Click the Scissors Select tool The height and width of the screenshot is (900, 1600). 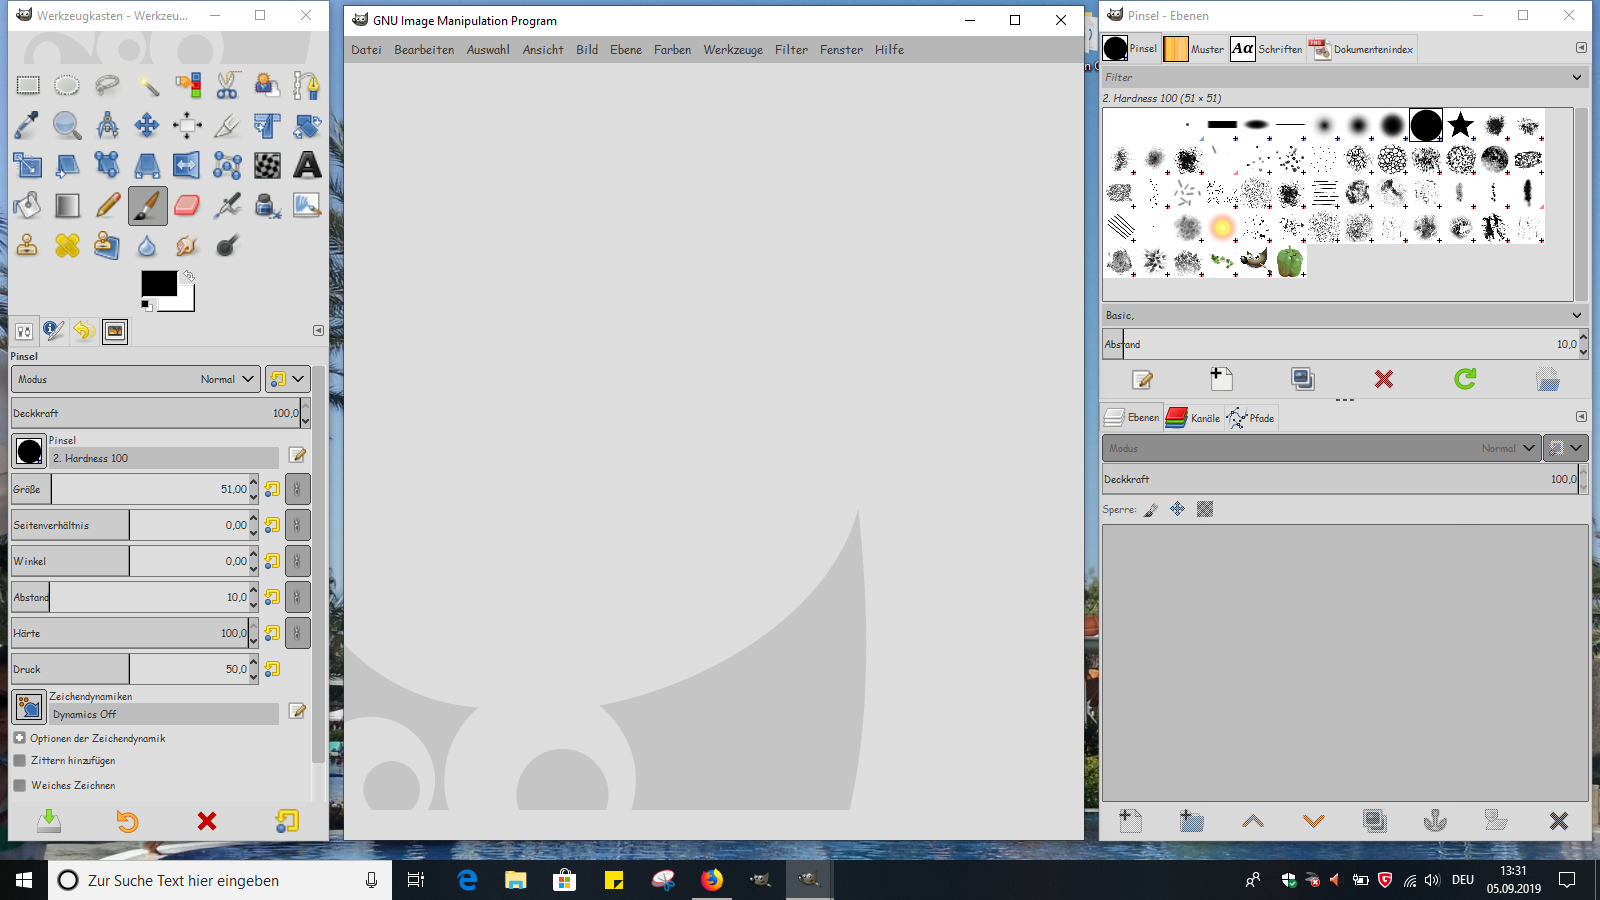click(227, 85)
